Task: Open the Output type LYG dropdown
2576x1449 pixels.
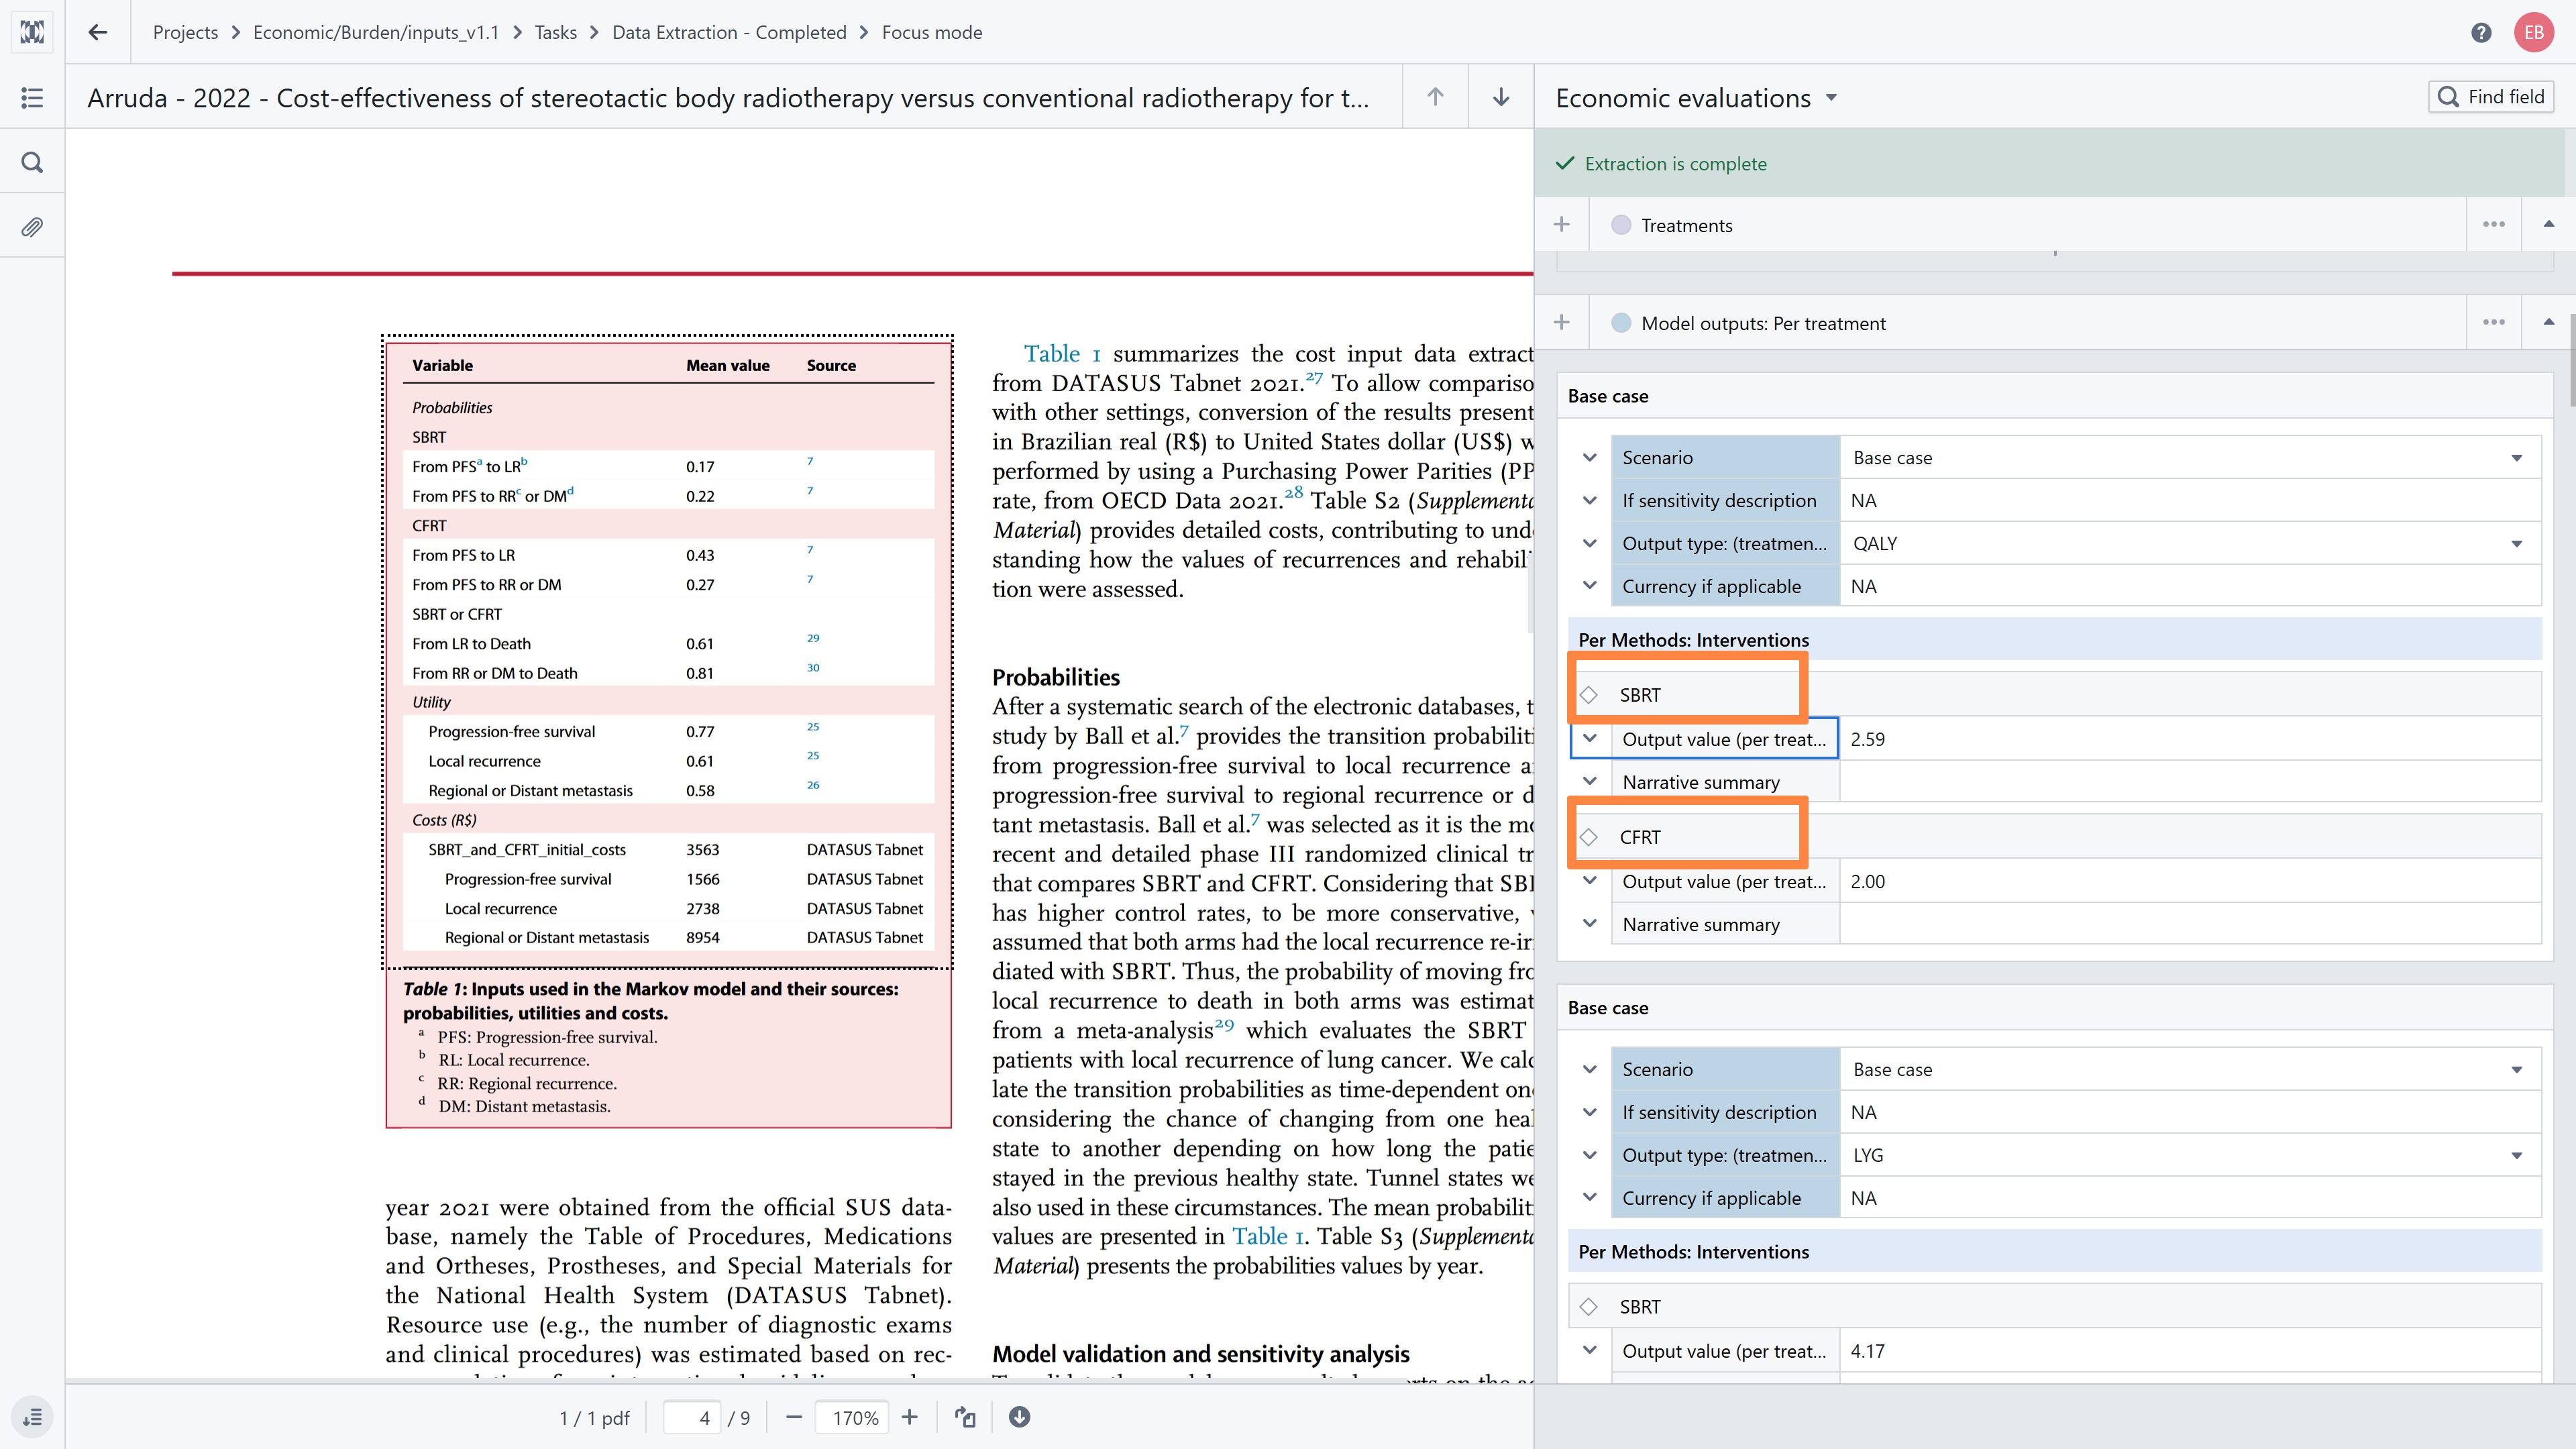Action: (2190, 1156)
